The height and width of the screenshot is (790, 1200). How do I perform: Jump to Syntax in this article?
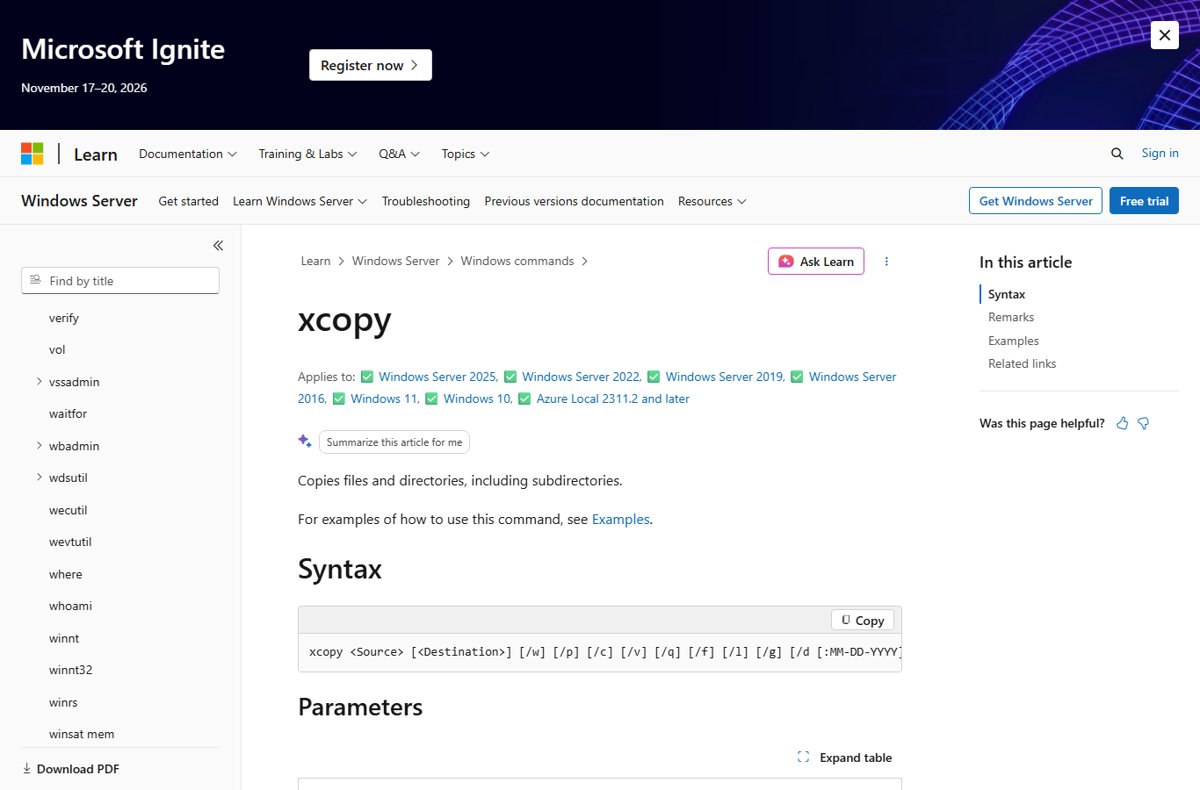pyautogui.click(x=1007, y=294)
